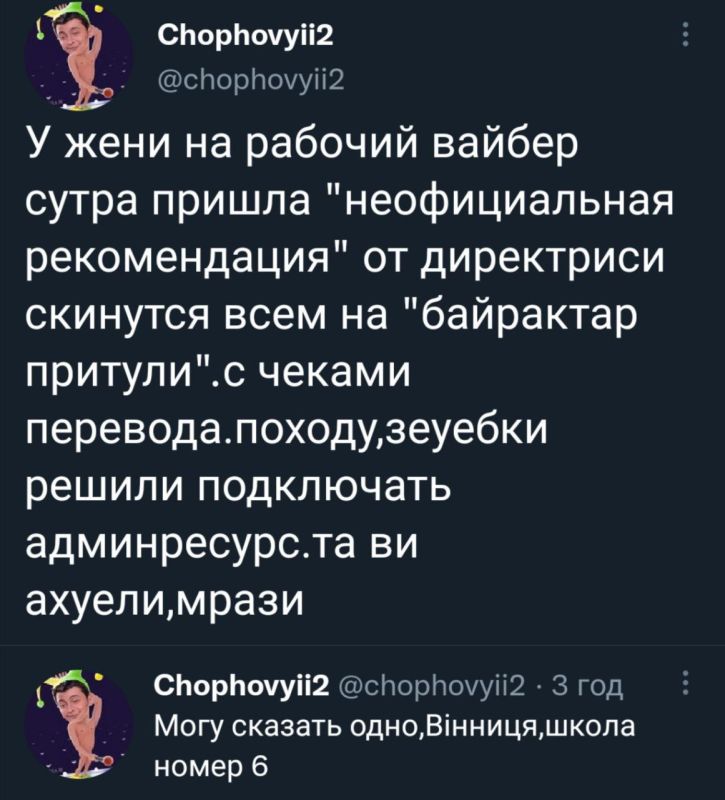Select the line "решили подключать"

tap(238, 488)
